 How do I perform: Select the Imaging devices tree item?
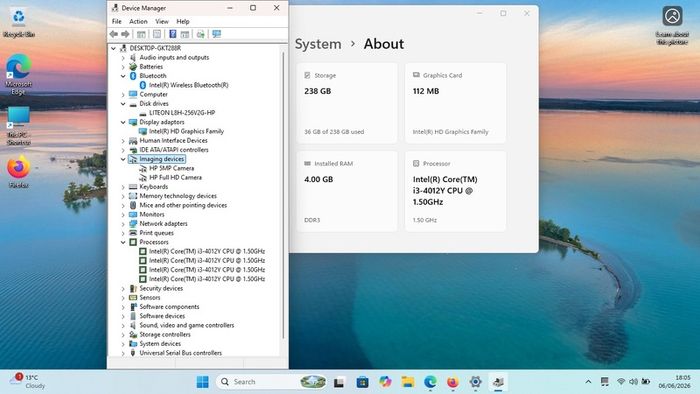coord(161,159)
